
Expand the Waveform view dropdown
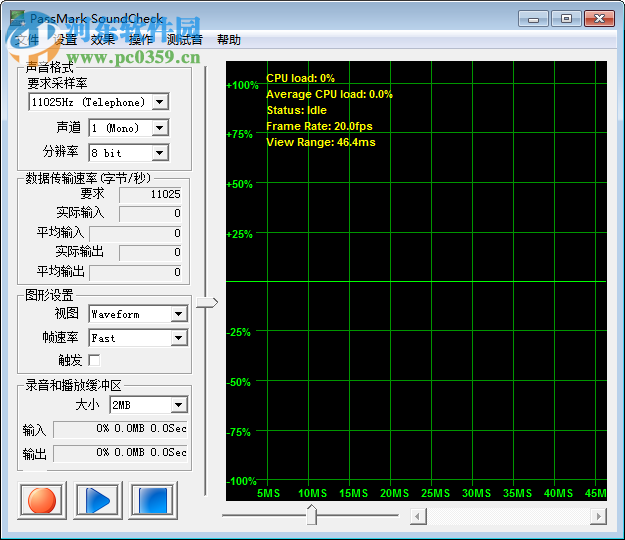click(178, 314)
